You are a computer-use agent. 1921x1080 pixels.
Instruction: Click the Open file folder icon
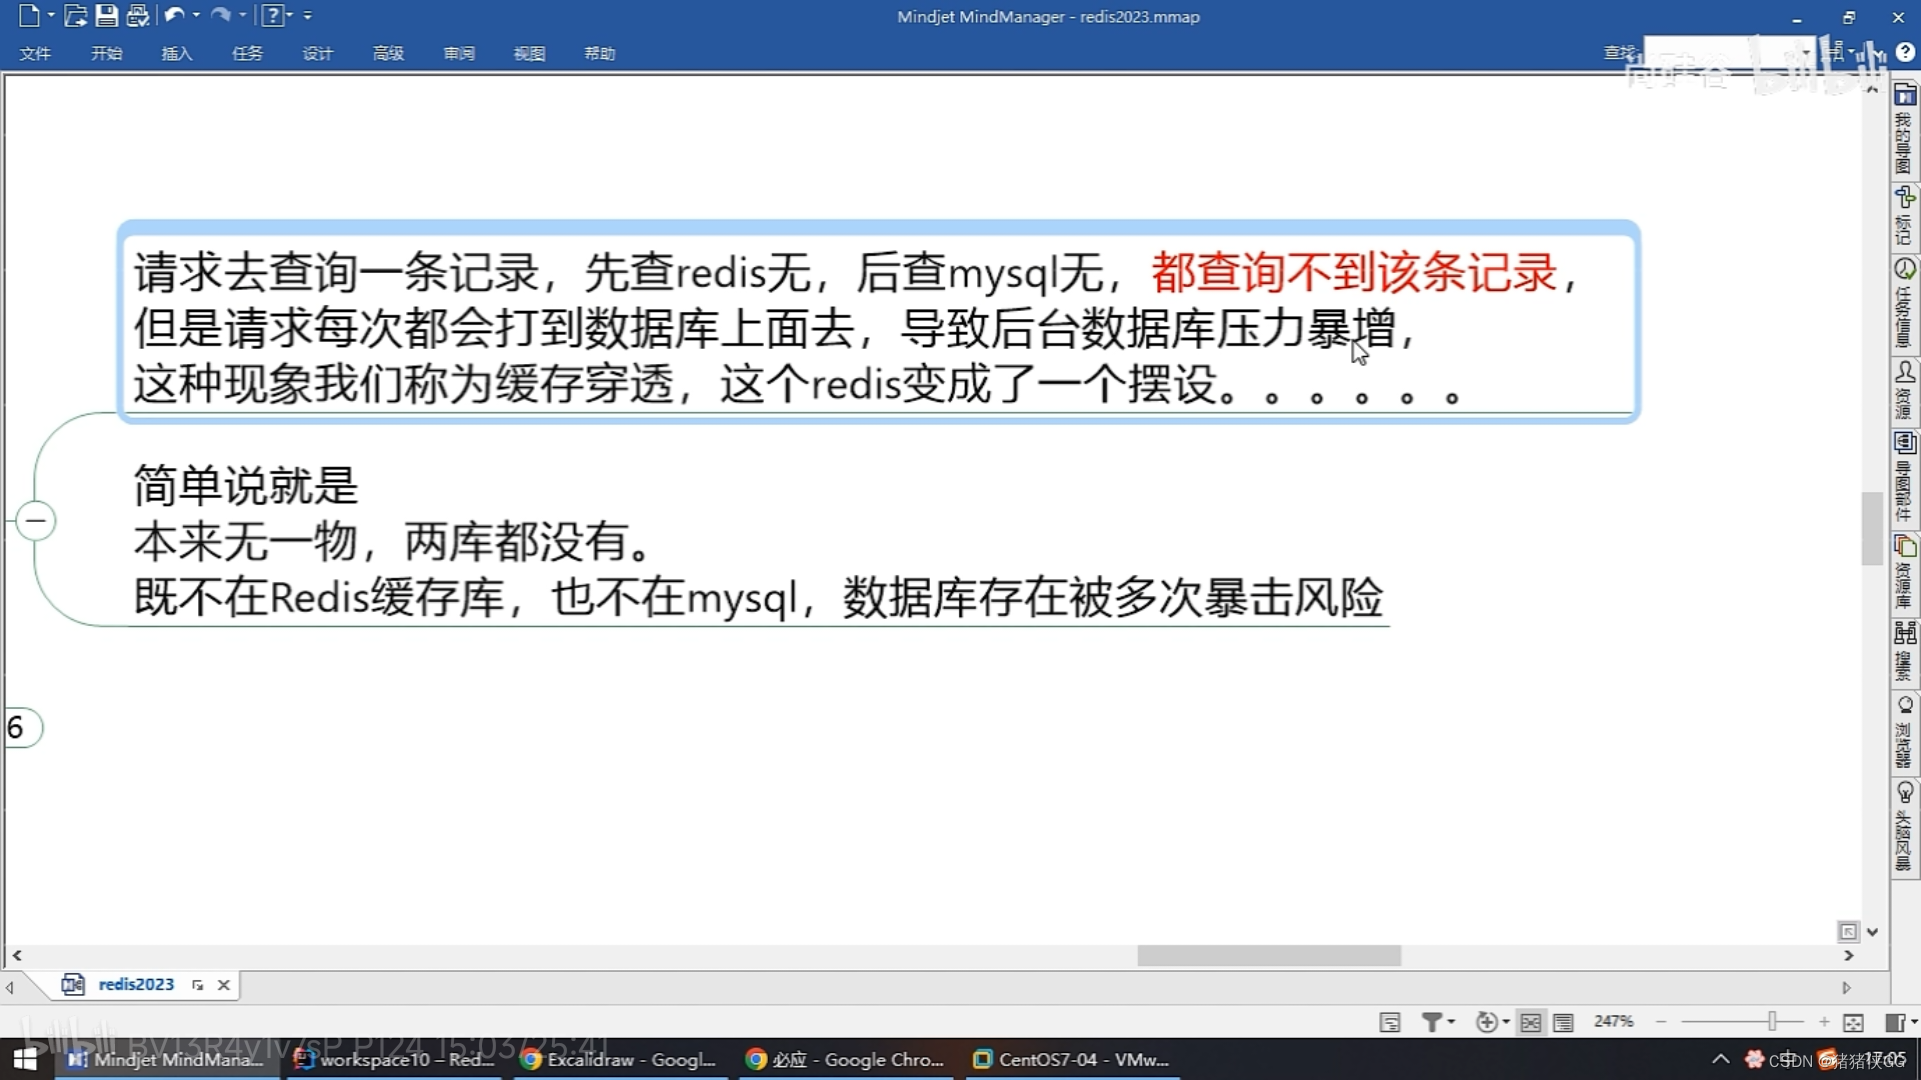75,15
